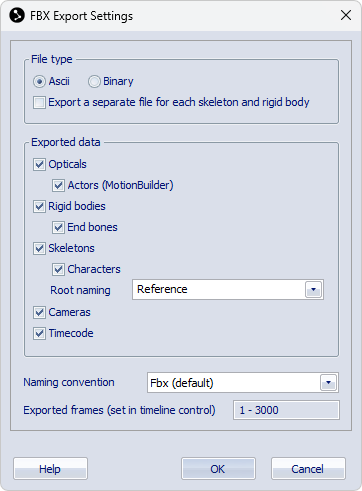This screenshot has width=362, height=491.
Task: Uncheck the Opticals checkbox
Action: pyautogui.click(x=39, y=164)
